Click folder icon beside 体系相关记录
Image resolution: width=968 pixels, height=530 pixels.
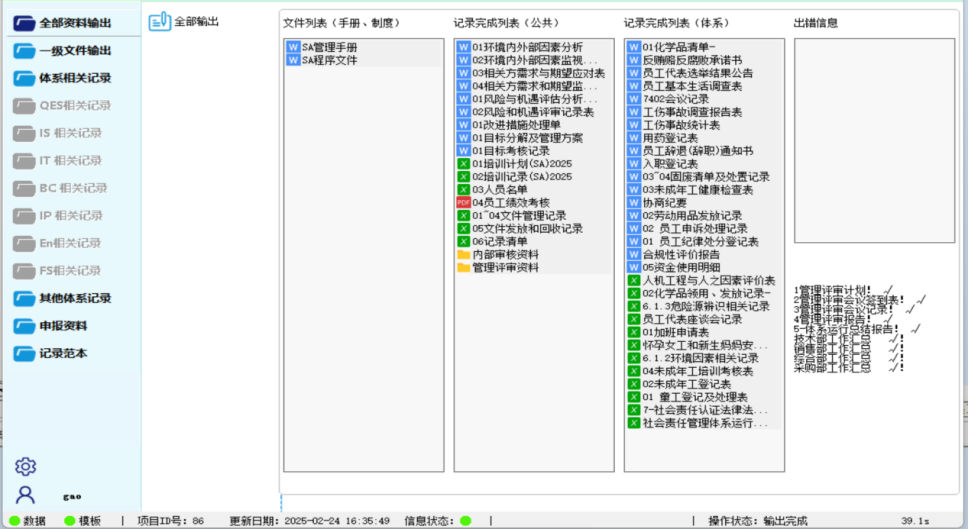pyautogui.click(x=24, y=78)
